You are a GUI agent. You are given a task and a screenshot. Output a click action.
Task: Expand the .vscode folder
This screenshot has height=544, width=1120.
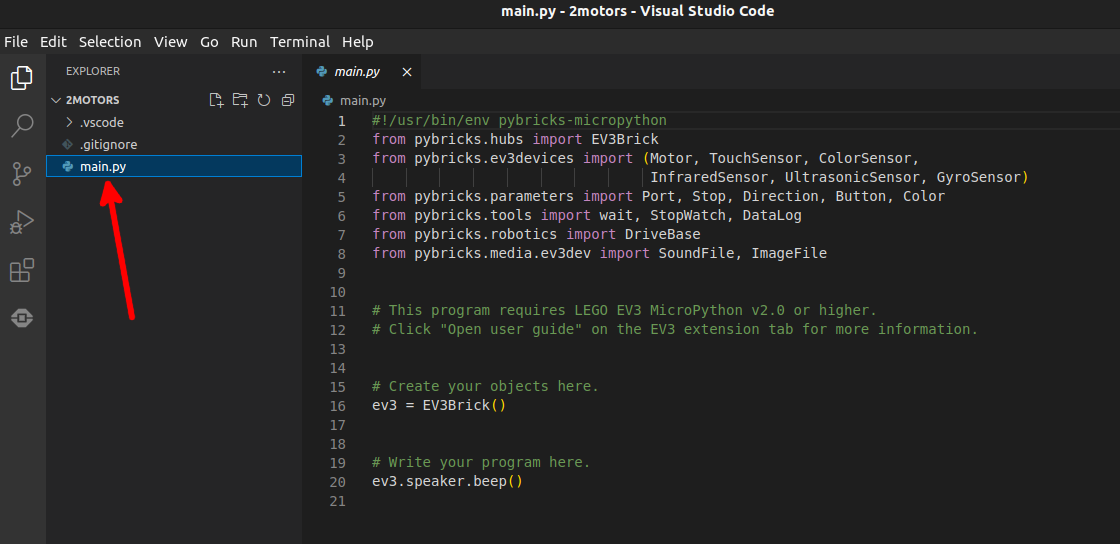coord(101,122)
